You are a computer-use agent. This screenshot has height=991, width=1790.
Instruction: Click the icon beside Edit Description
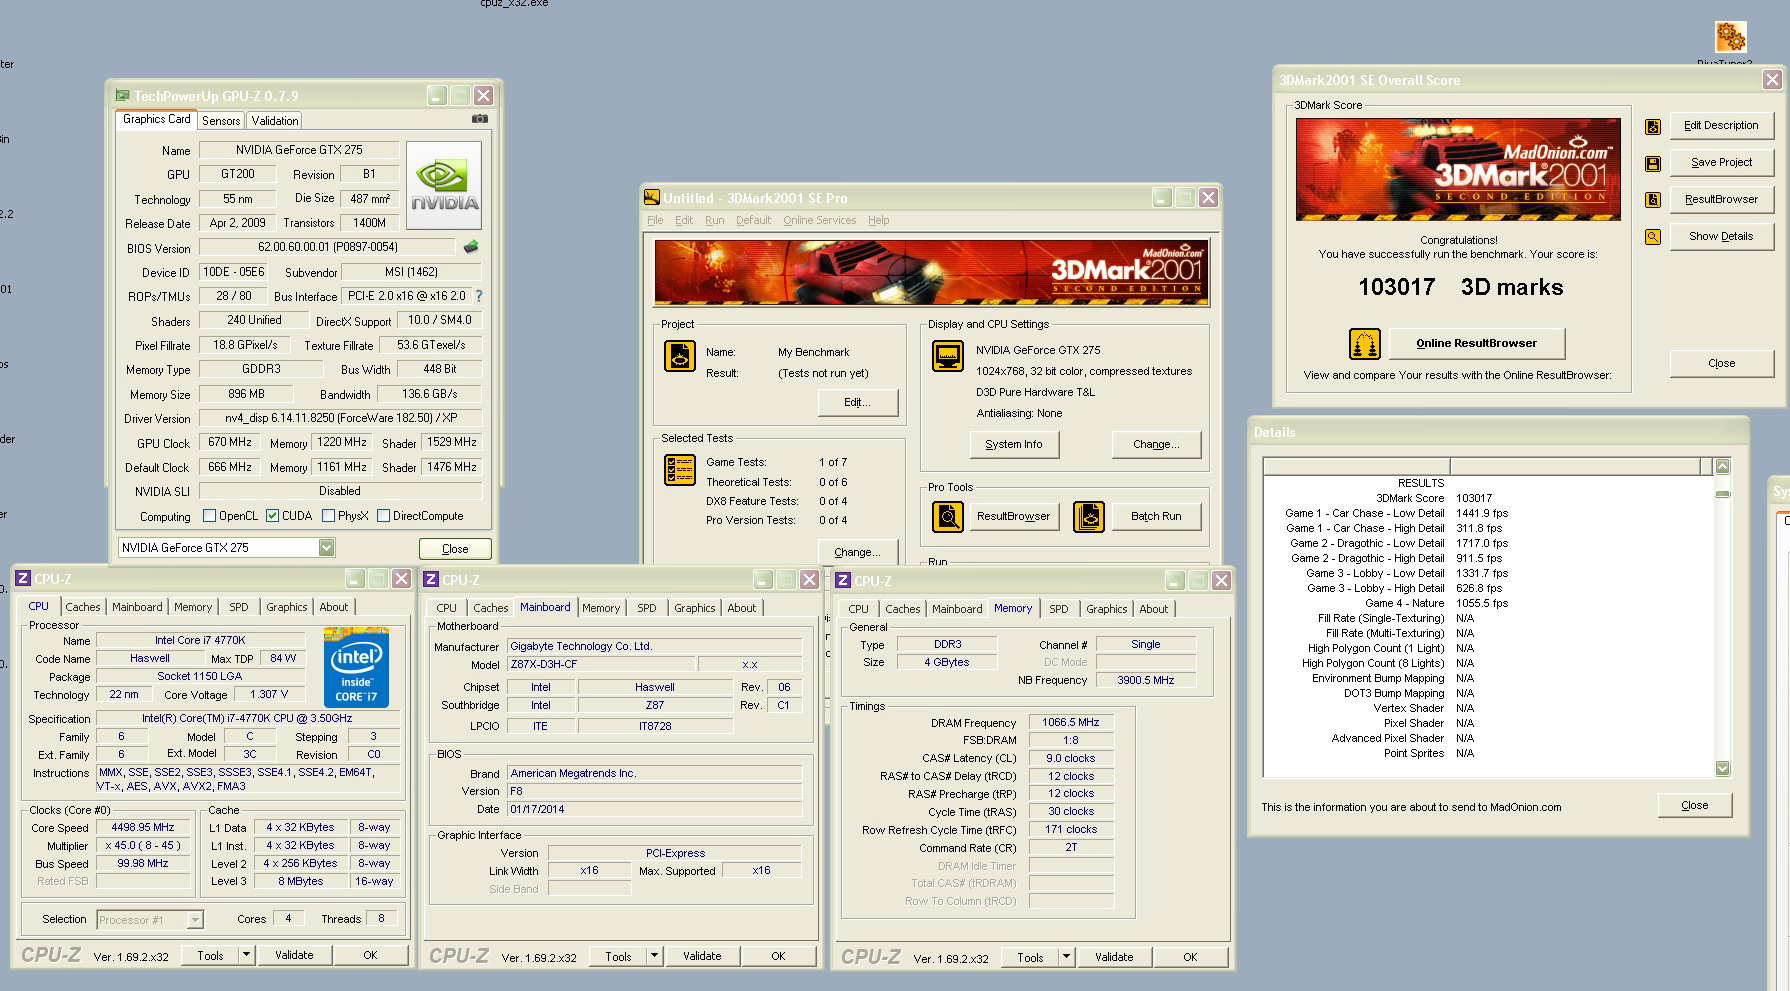1653,127
